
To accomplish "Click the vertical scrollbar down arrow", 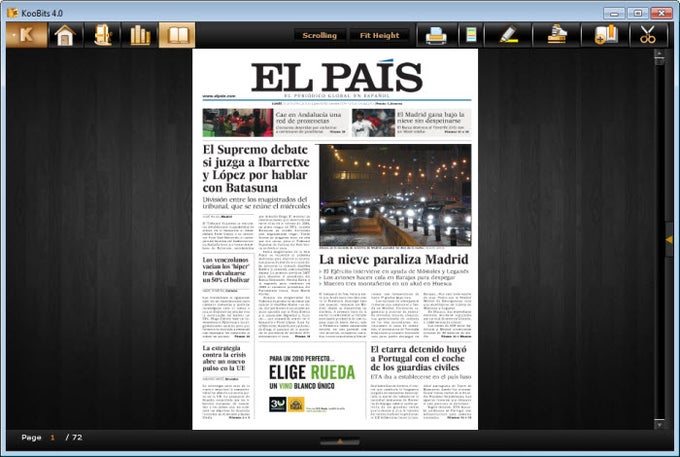I will (659, 425).
